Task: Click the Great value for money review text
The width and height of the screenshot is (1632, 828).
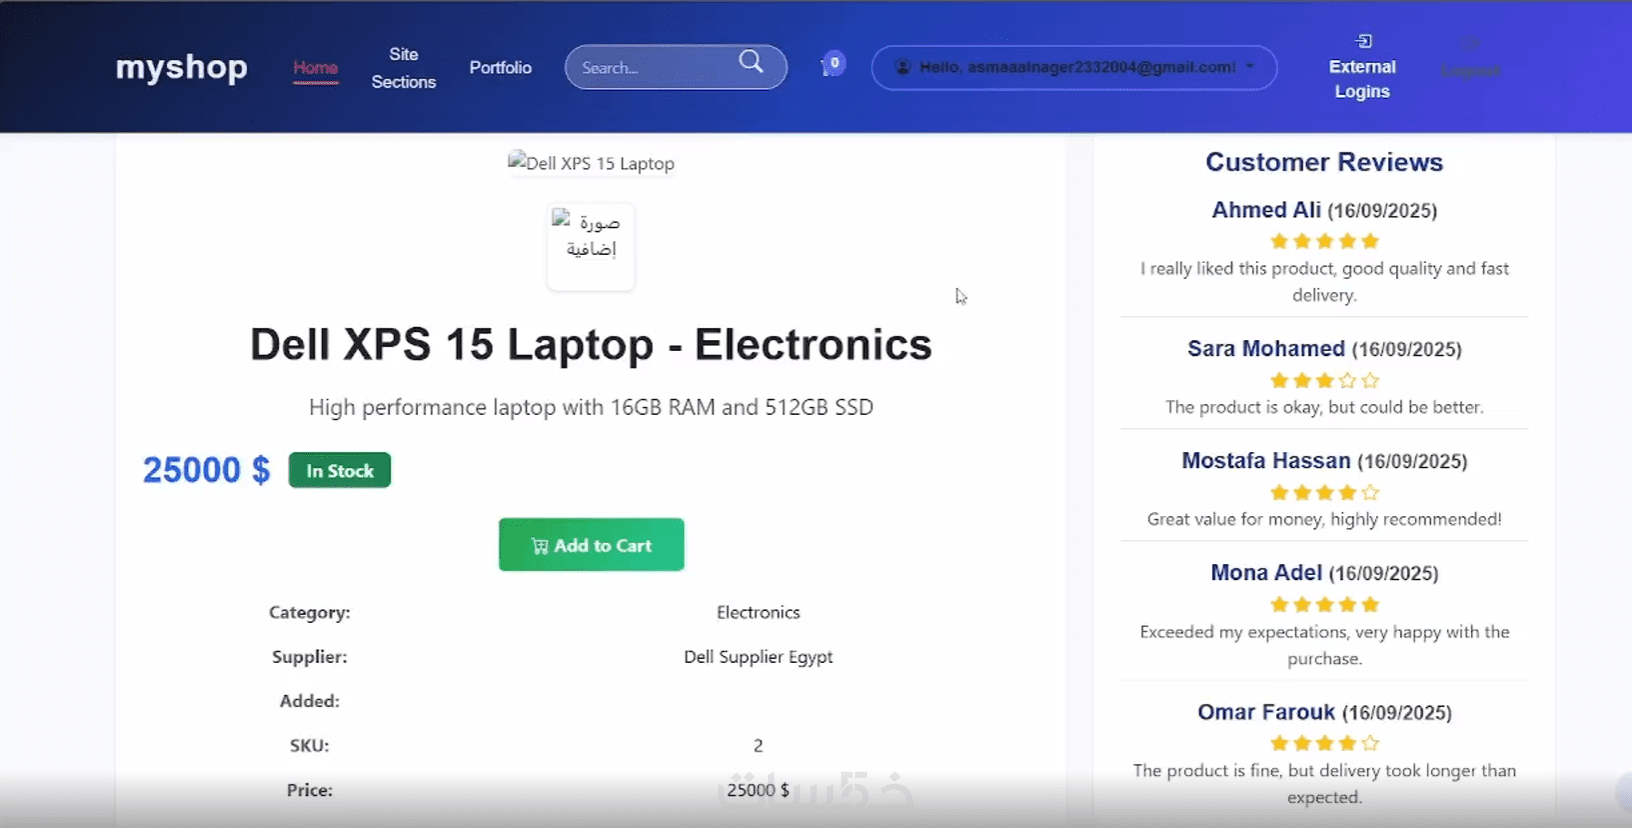Action: [1324, 519]
